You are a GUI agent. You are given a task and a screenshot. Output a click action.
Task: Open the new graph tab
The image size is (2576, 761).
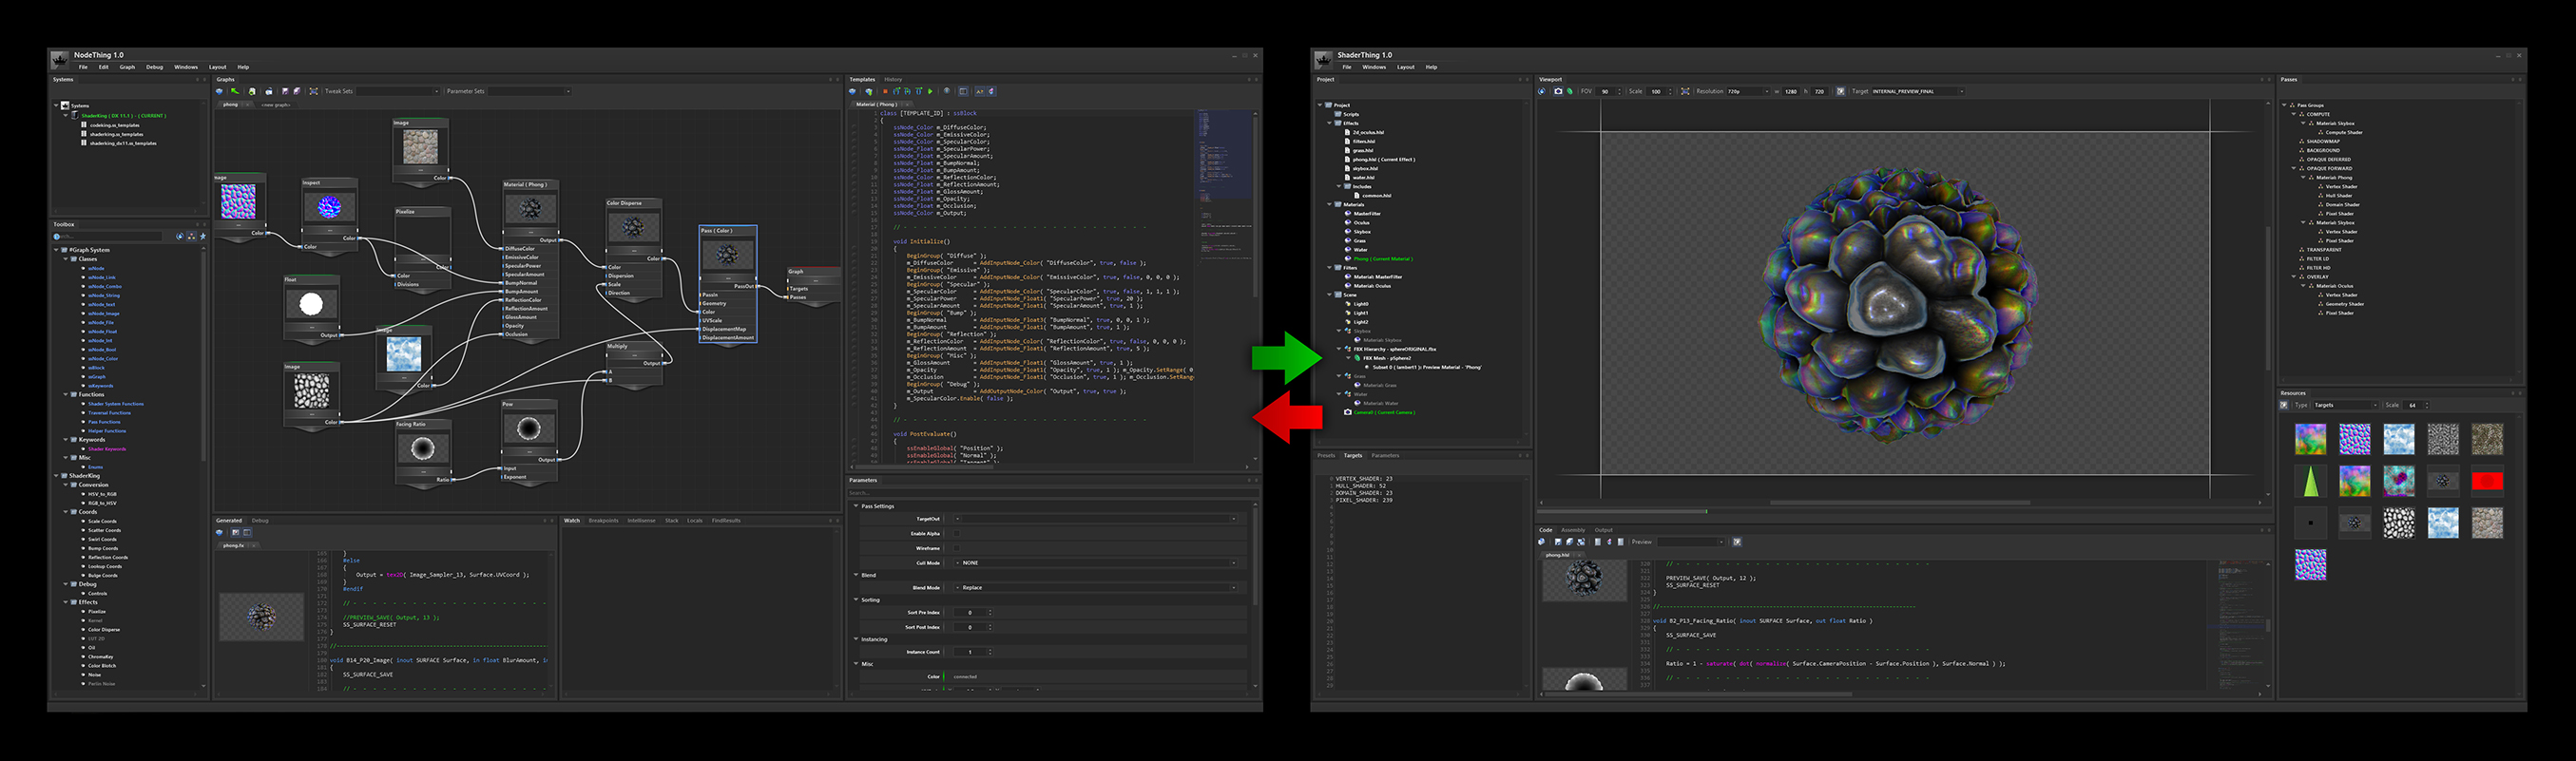click(275, 104)
